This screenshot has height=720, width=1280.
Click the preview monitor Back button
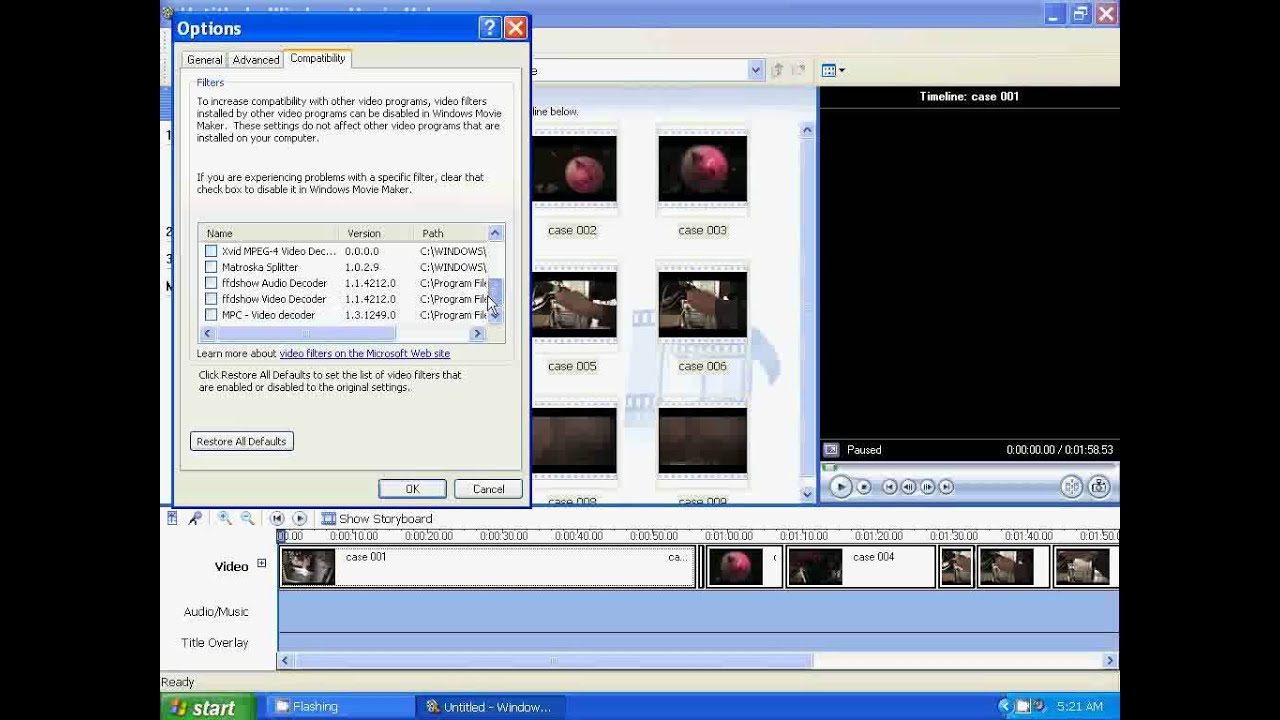[x=890, y=487]
